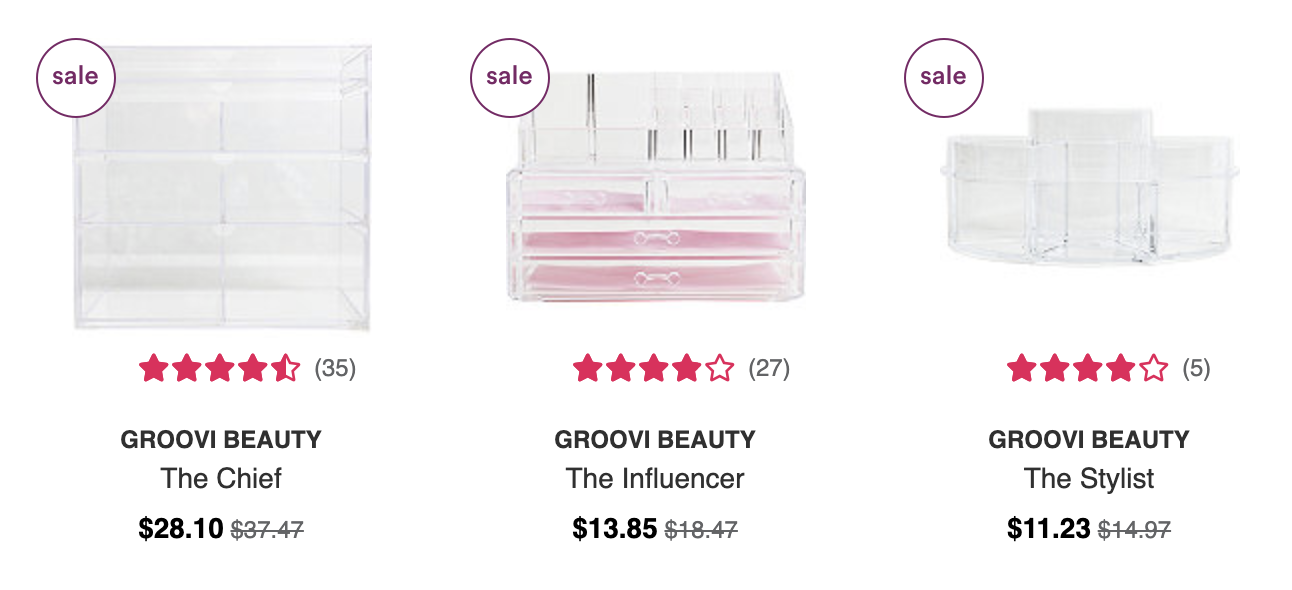Click Groovi Beauty brand above The Chief
Screen dimensions: 1292x590
221,440
